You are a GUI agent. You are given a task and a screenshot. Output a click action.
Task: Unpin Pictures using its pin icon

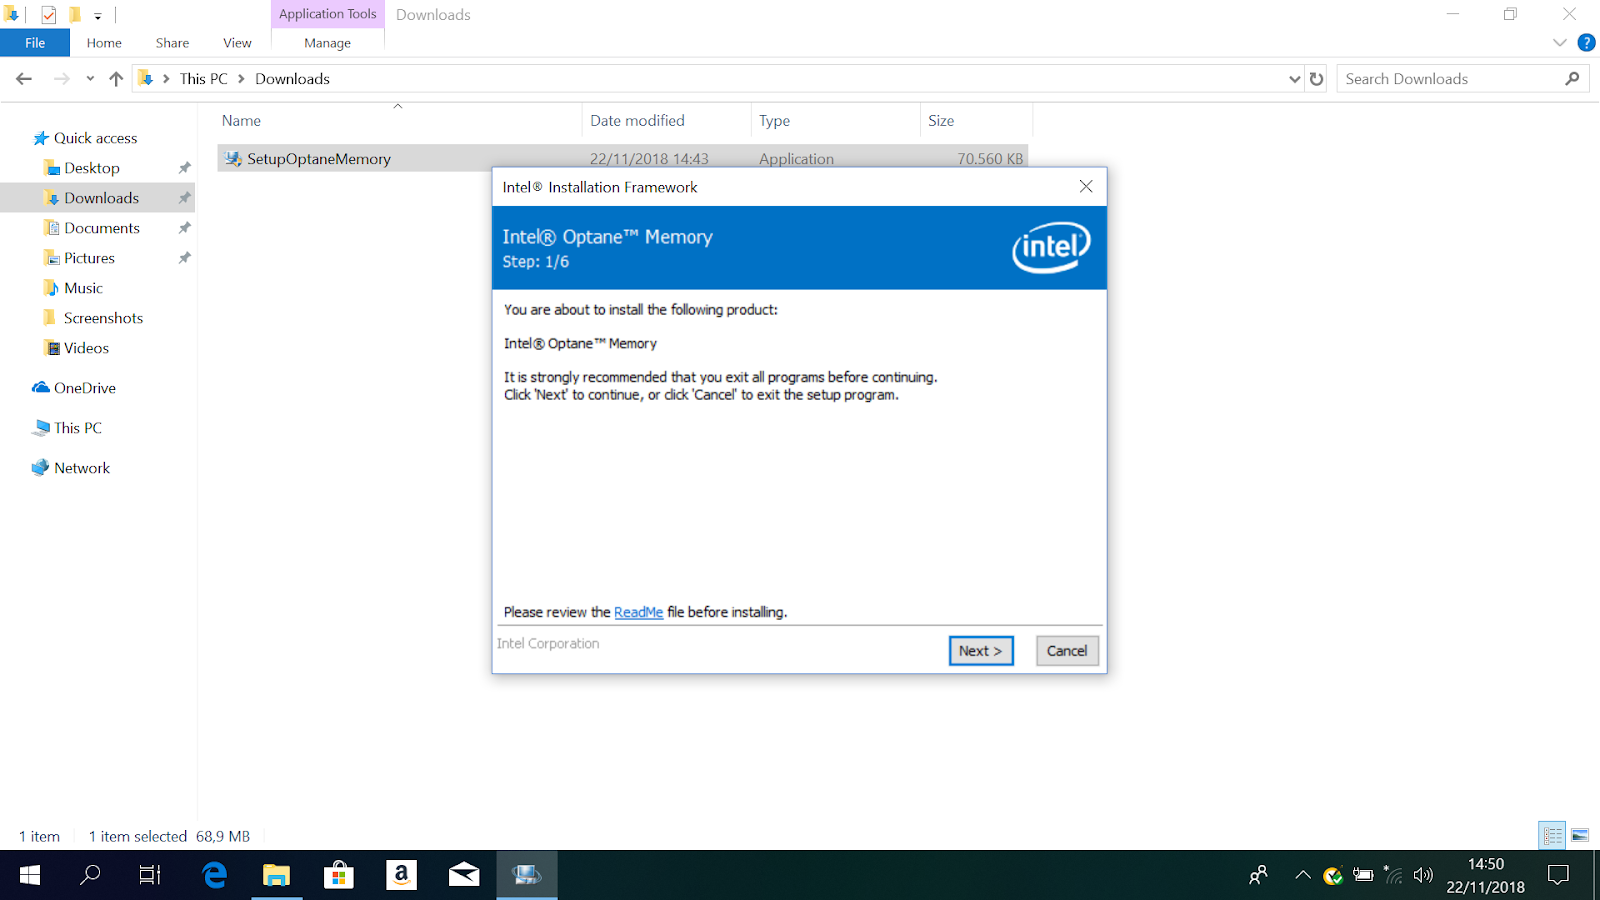184,258
